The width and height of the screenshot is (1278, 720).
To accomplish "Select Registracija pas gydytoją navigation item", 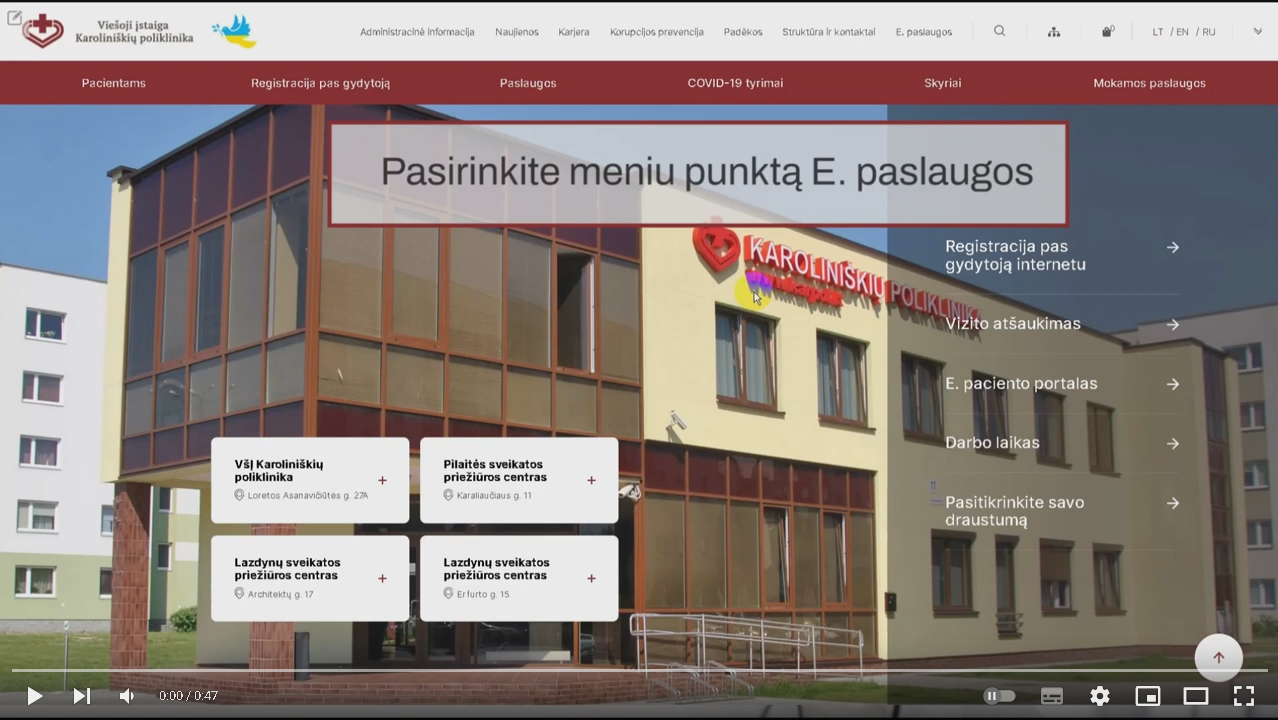I will pyautogui.click(x=321, y=83).
